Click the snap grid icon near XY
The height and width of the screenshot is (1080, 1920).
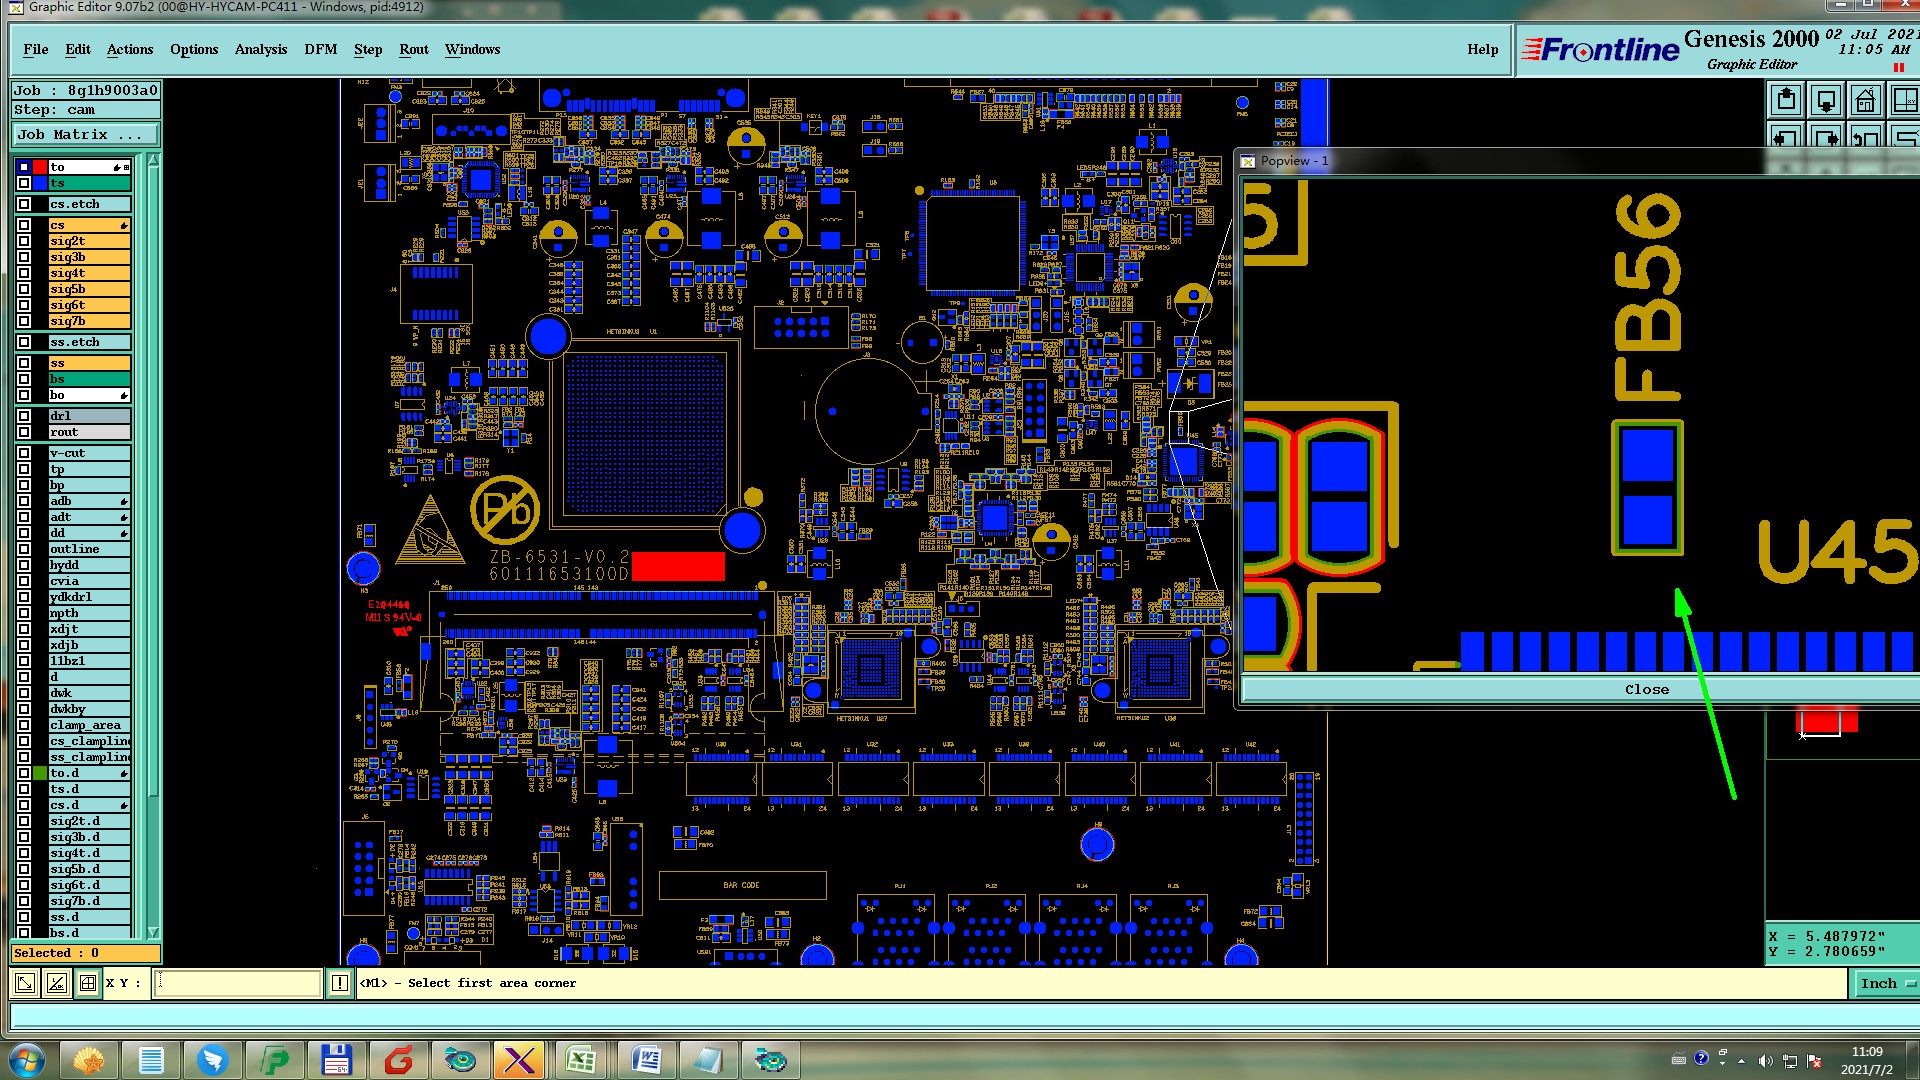pos(88,983)
